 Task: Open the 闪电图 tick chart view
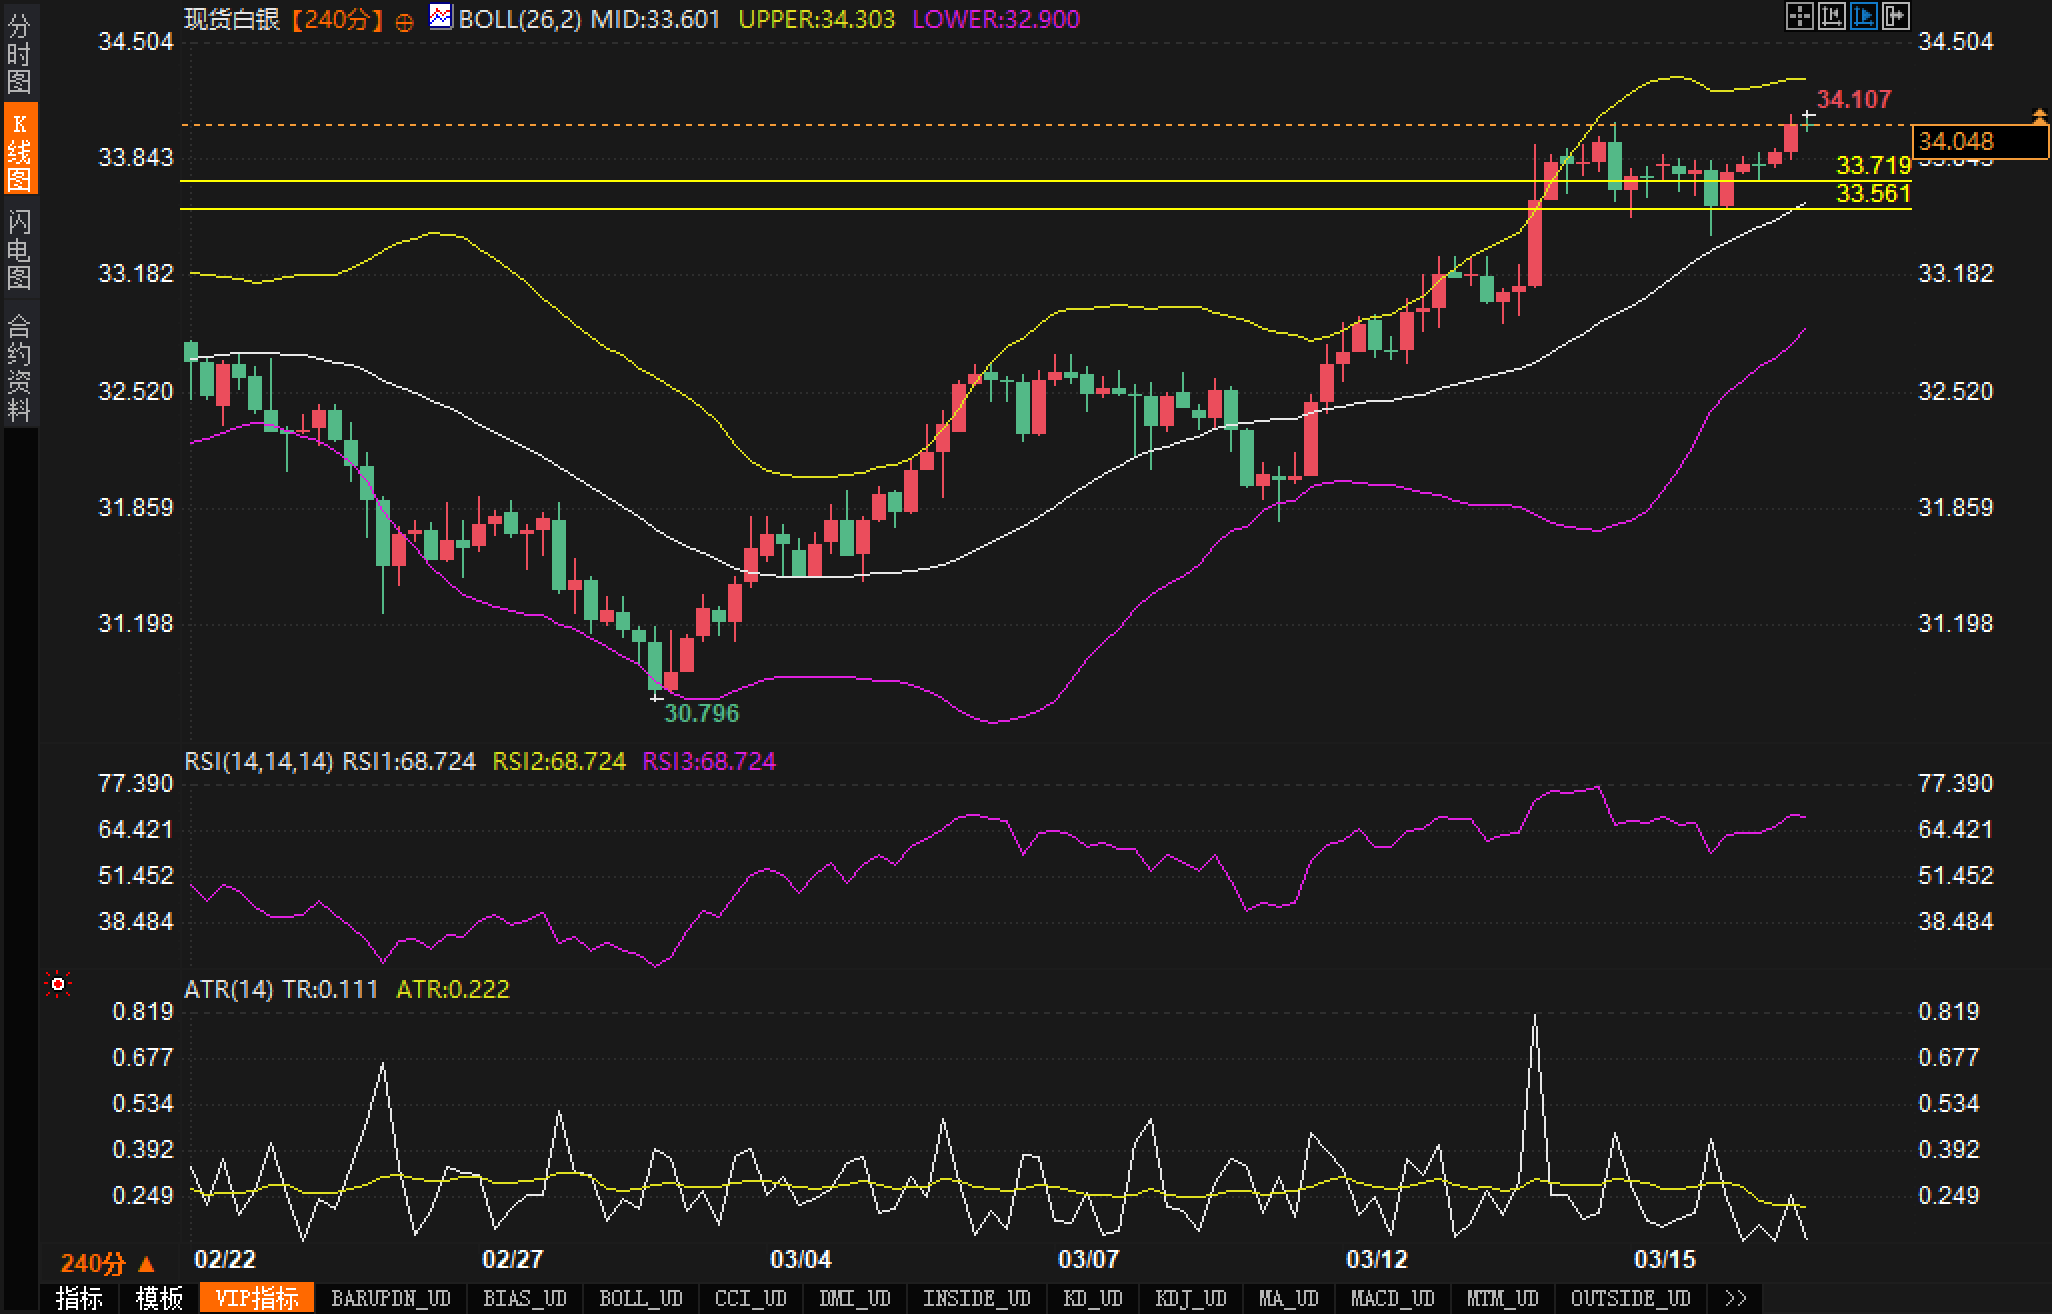coord(19,248)
